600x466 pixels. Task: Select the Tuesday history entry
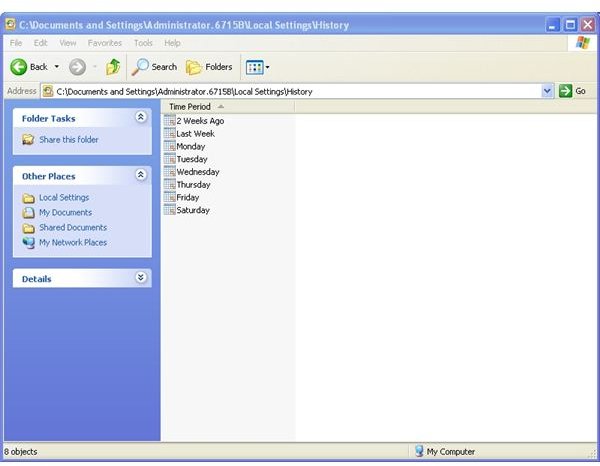pyautogui.click(x=192, y=159)
